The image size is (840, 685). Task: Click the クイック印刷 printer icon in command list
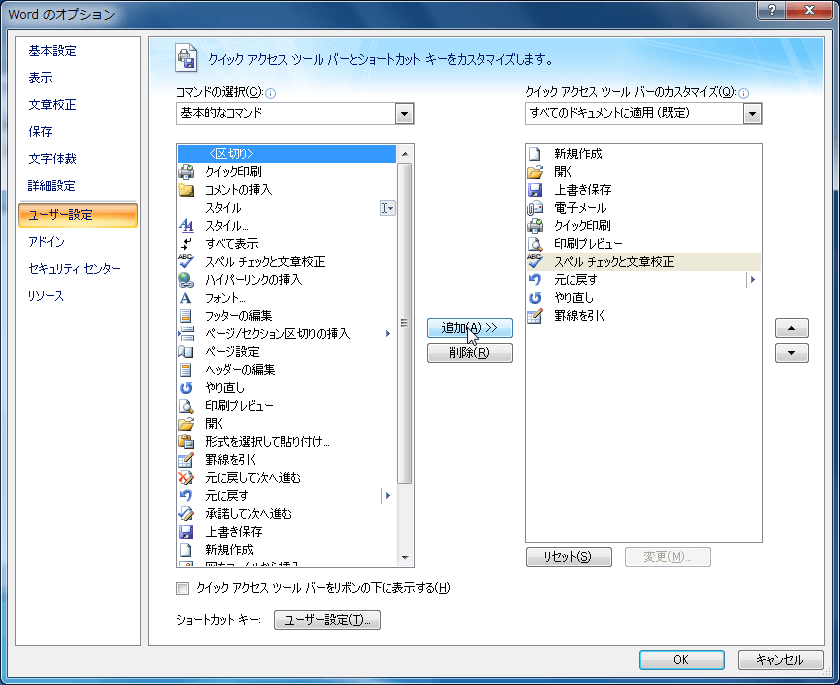pos(186,172)
